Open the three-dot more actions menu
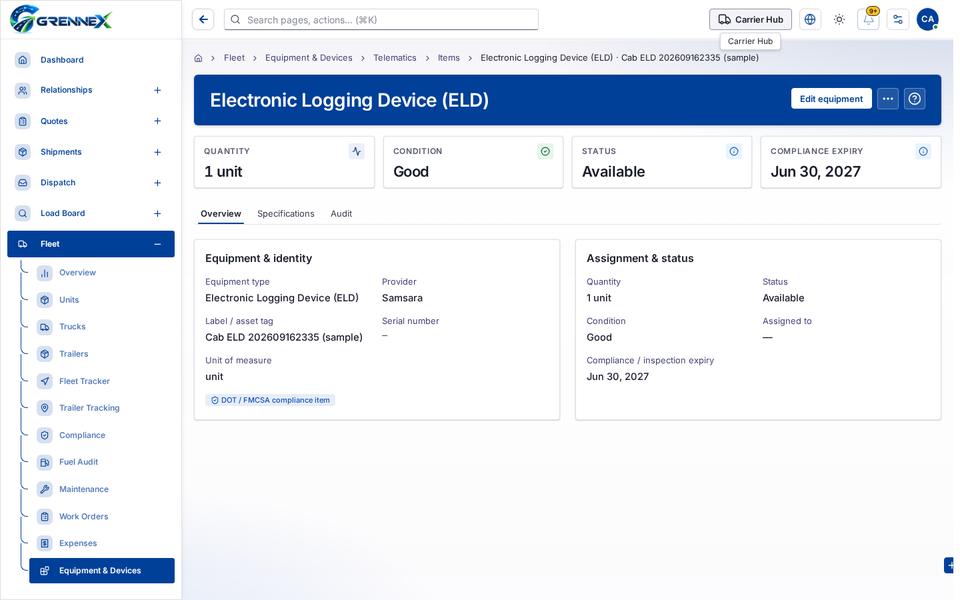 [x=887, y=99]
